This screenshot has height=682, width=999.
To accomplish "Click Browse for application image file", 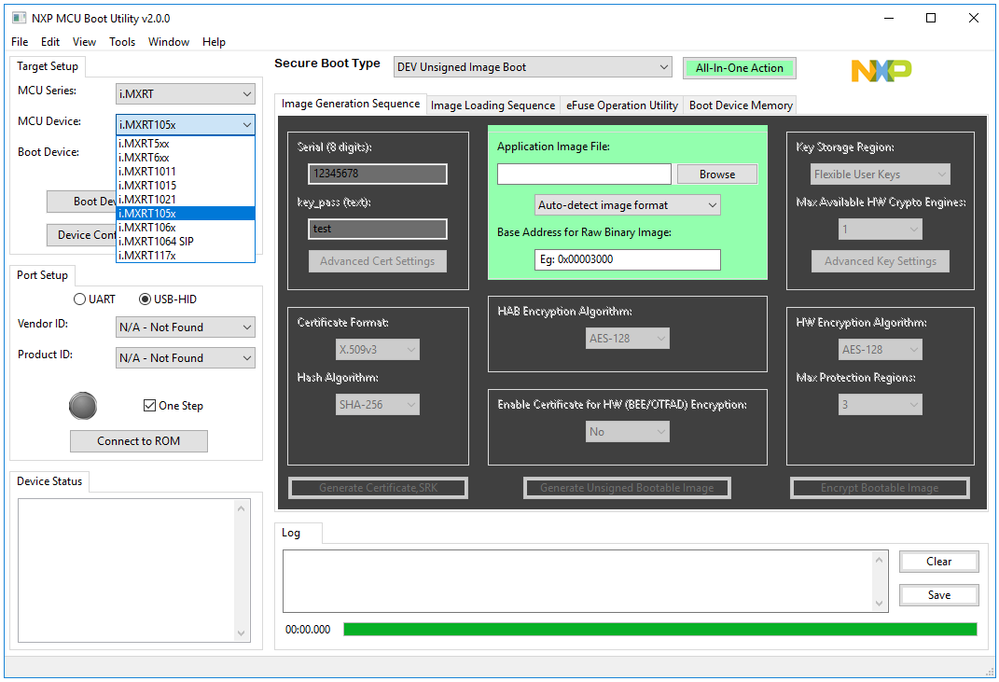I will (x=717, y=174).
